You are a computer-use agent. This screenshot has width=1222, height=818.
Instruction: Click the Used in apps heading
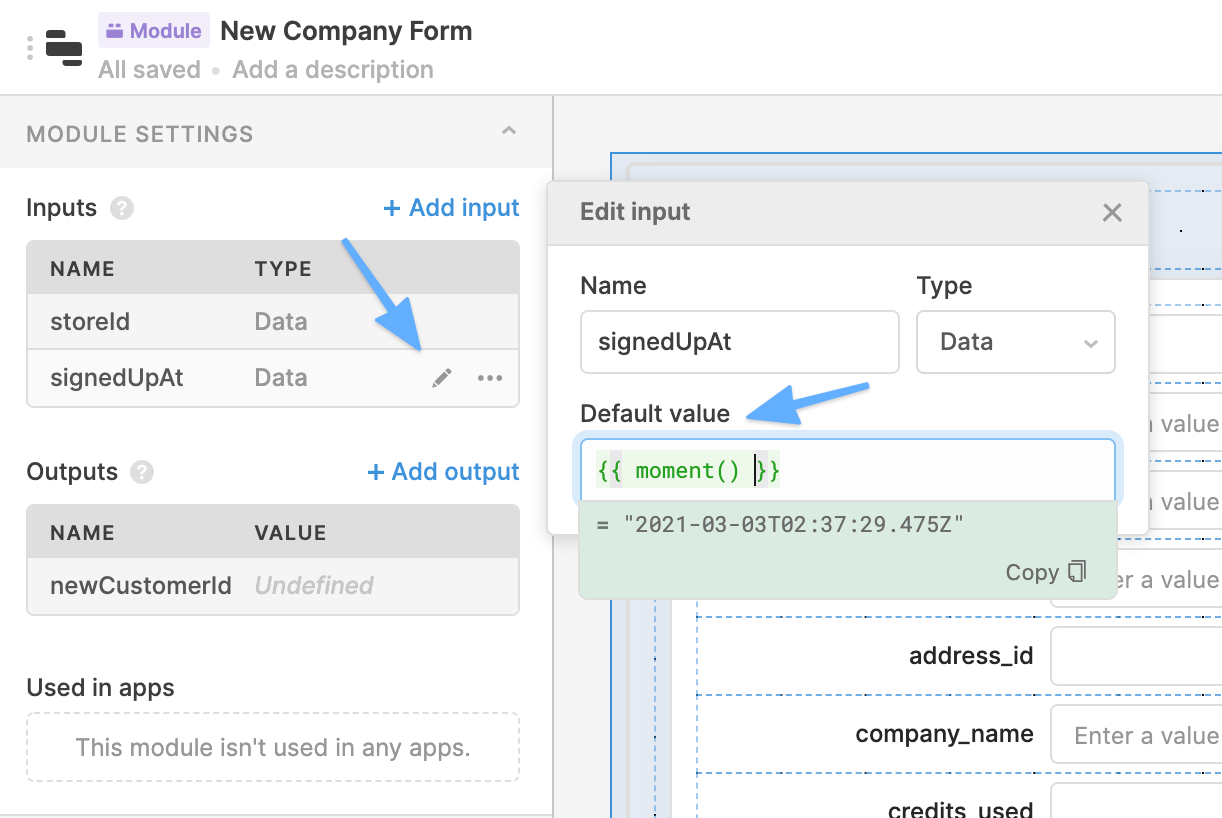coord(100,688)
